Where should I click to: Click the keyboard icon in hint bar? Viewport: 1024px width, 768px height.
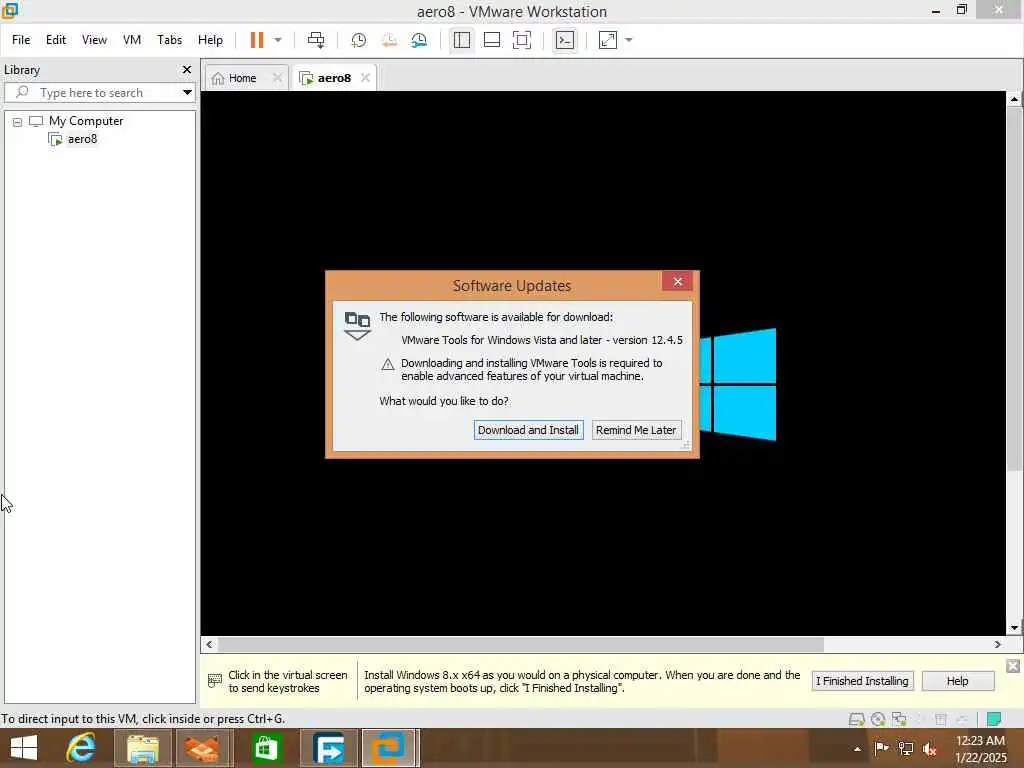pyautogui.click(x=215, y=681)
